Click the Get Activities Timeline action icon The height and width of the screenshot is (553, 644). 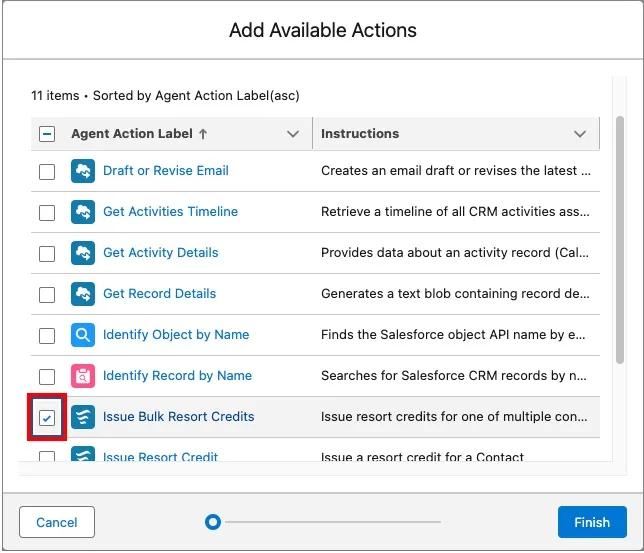[83, 212]
